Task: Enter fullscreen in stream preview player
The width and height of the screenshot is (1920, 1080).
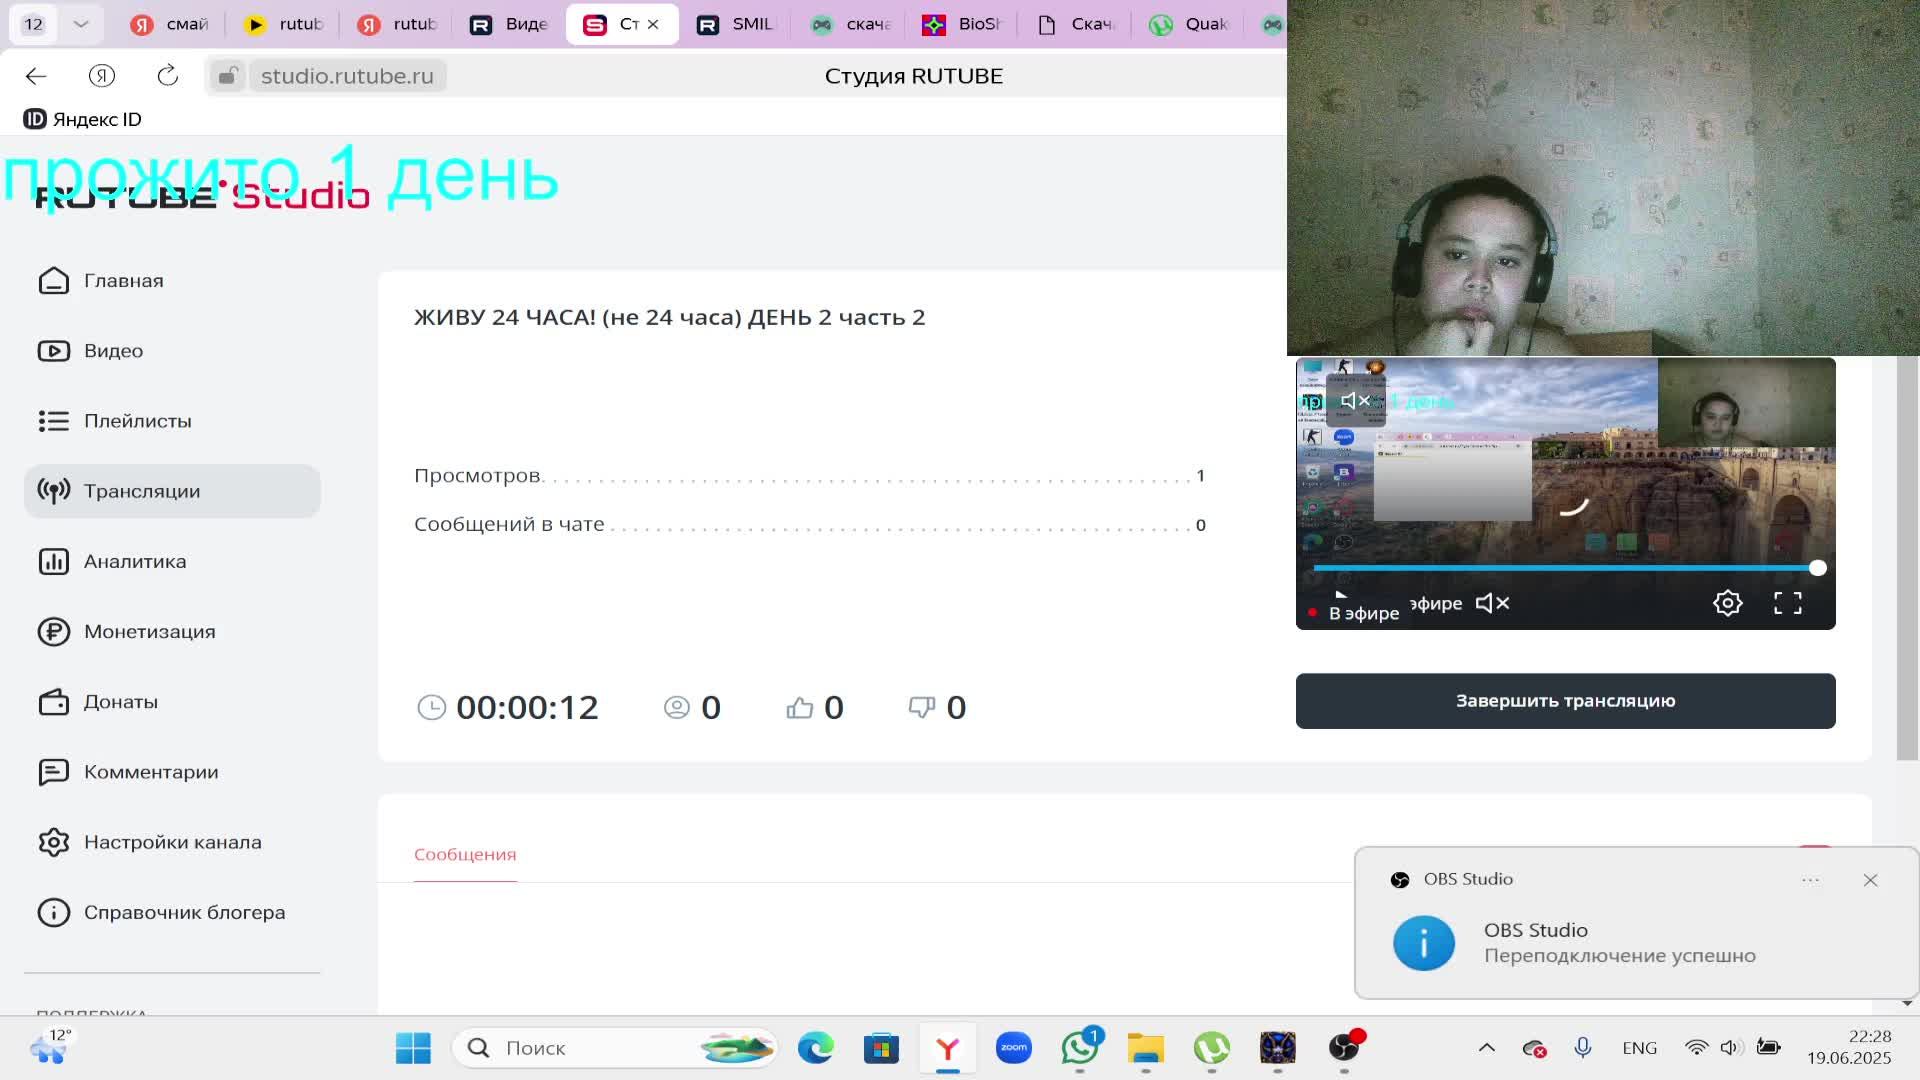Action: [1788, 603]
